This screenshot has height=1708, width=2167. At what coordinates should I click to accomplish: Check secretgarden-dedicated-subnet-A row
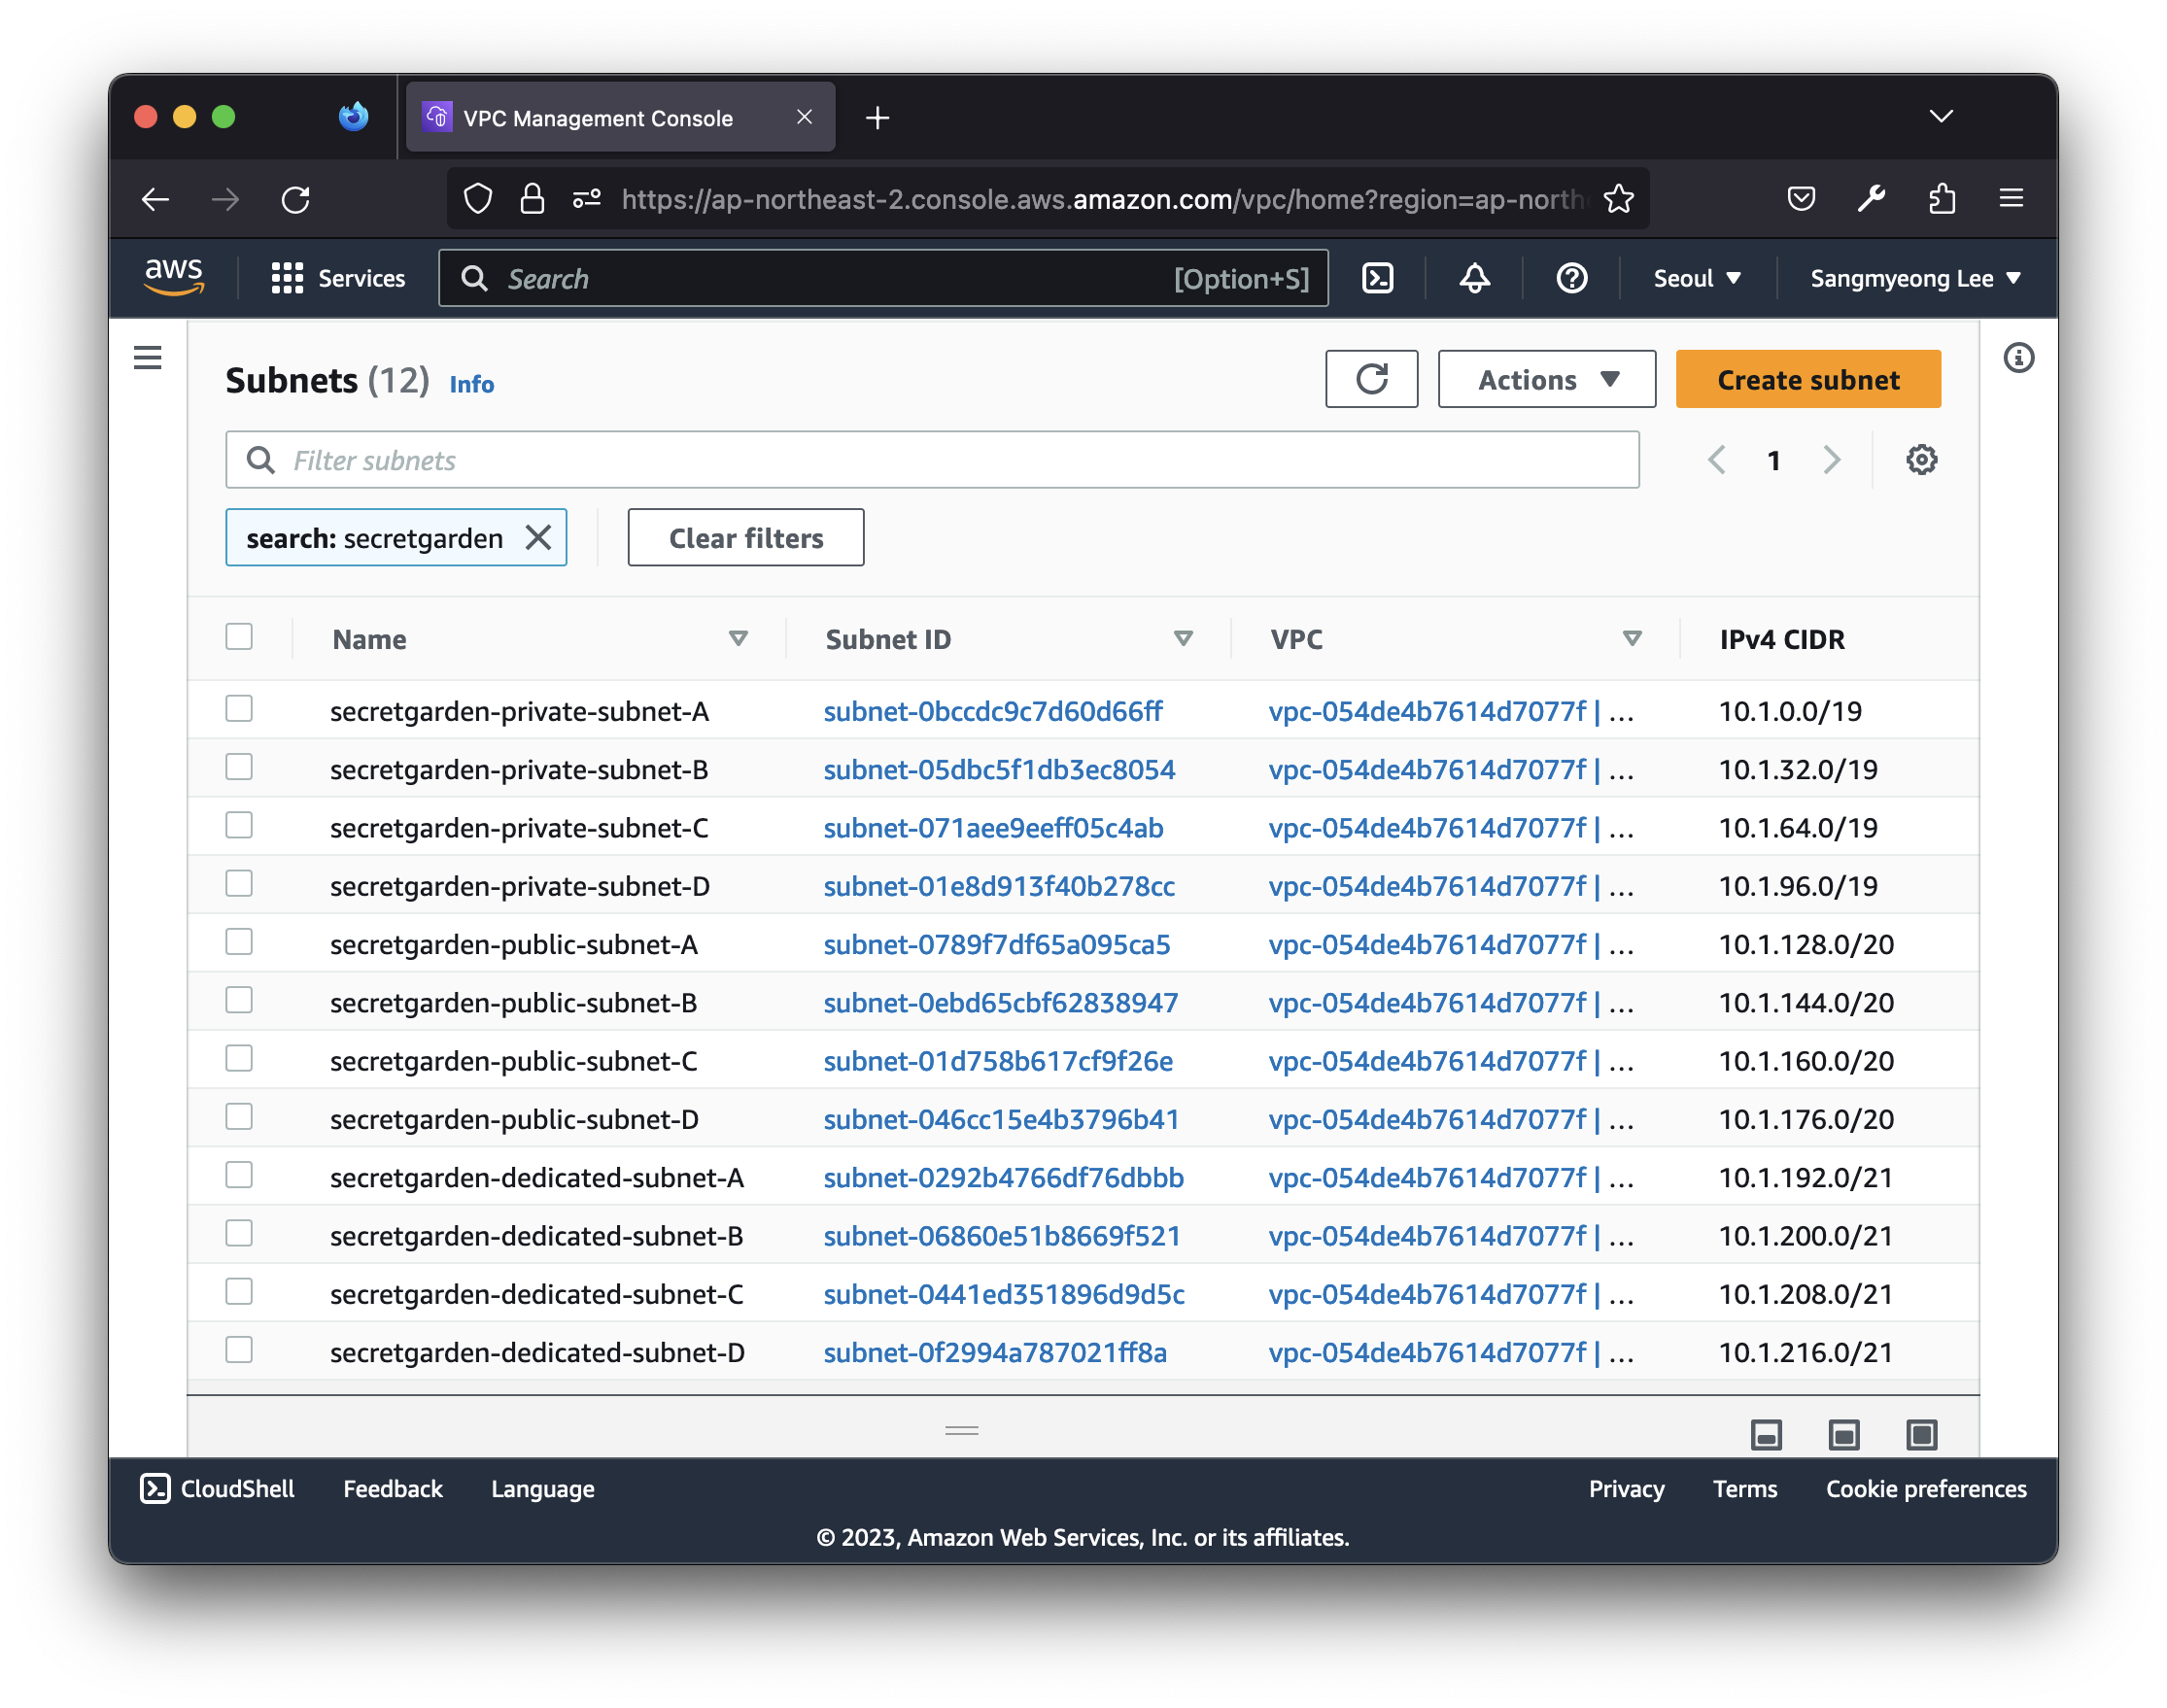(239, 1175)
